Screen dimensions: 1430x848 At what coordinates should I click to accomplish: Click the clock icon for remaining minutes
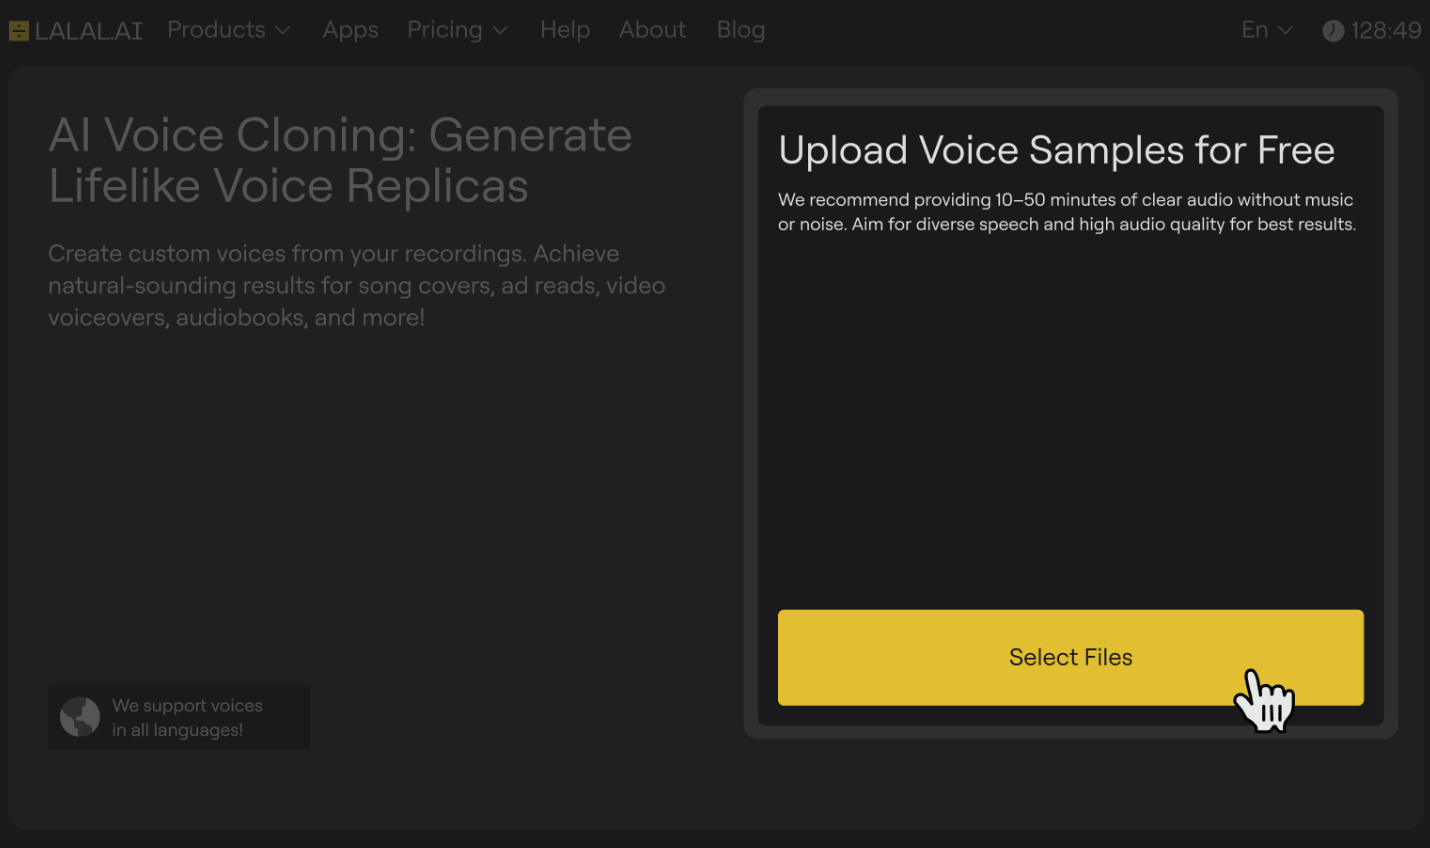[x=1333, y=31]
